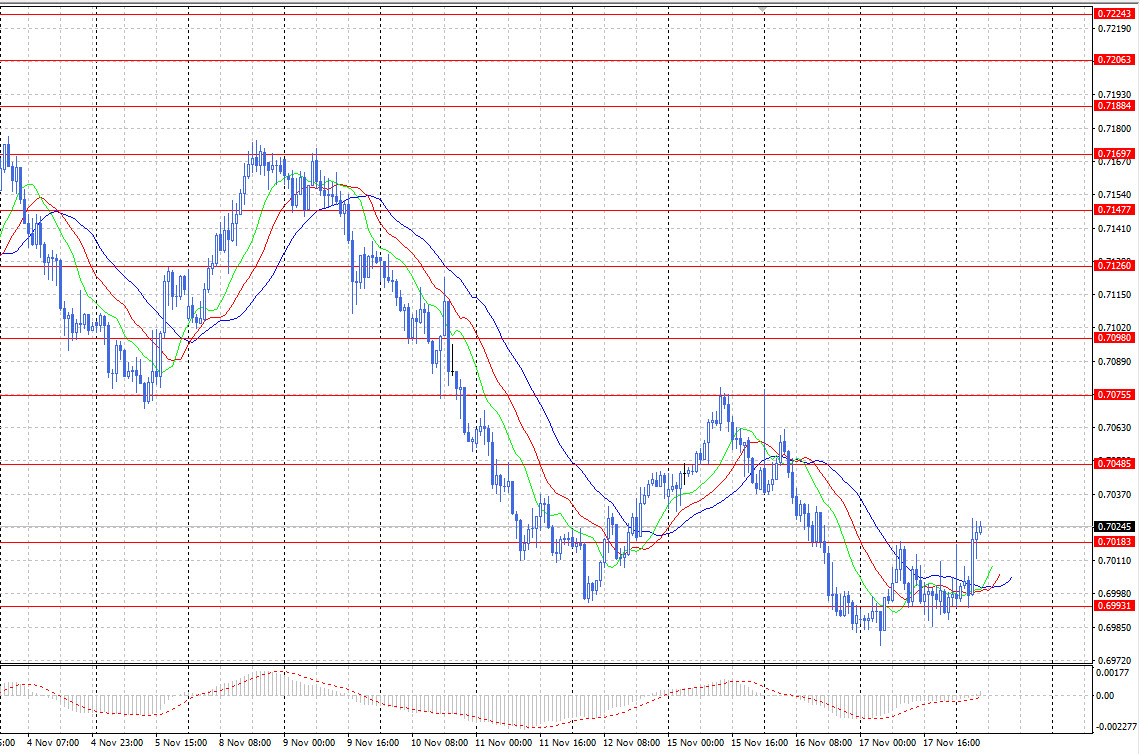1140x754 pixels.
Task: Select the red 0.70183 price label
Action: pos(1114,542)
